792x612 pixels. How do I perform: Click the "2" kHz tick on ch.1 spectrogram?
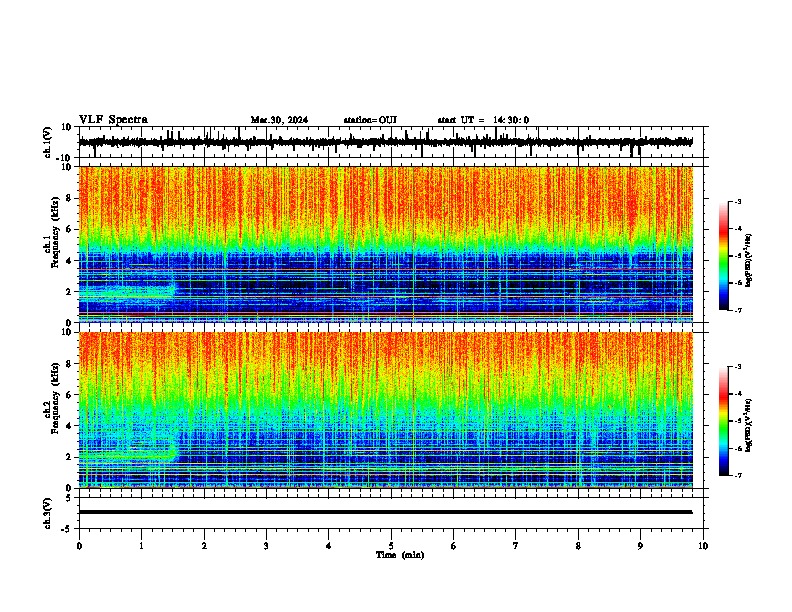[x=69, y=292]
